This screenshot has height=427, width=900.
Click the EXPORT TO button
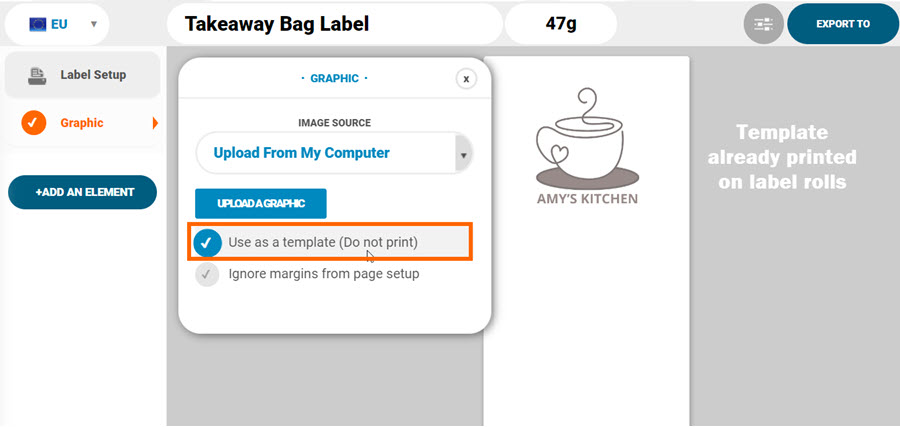click(843, 24)
